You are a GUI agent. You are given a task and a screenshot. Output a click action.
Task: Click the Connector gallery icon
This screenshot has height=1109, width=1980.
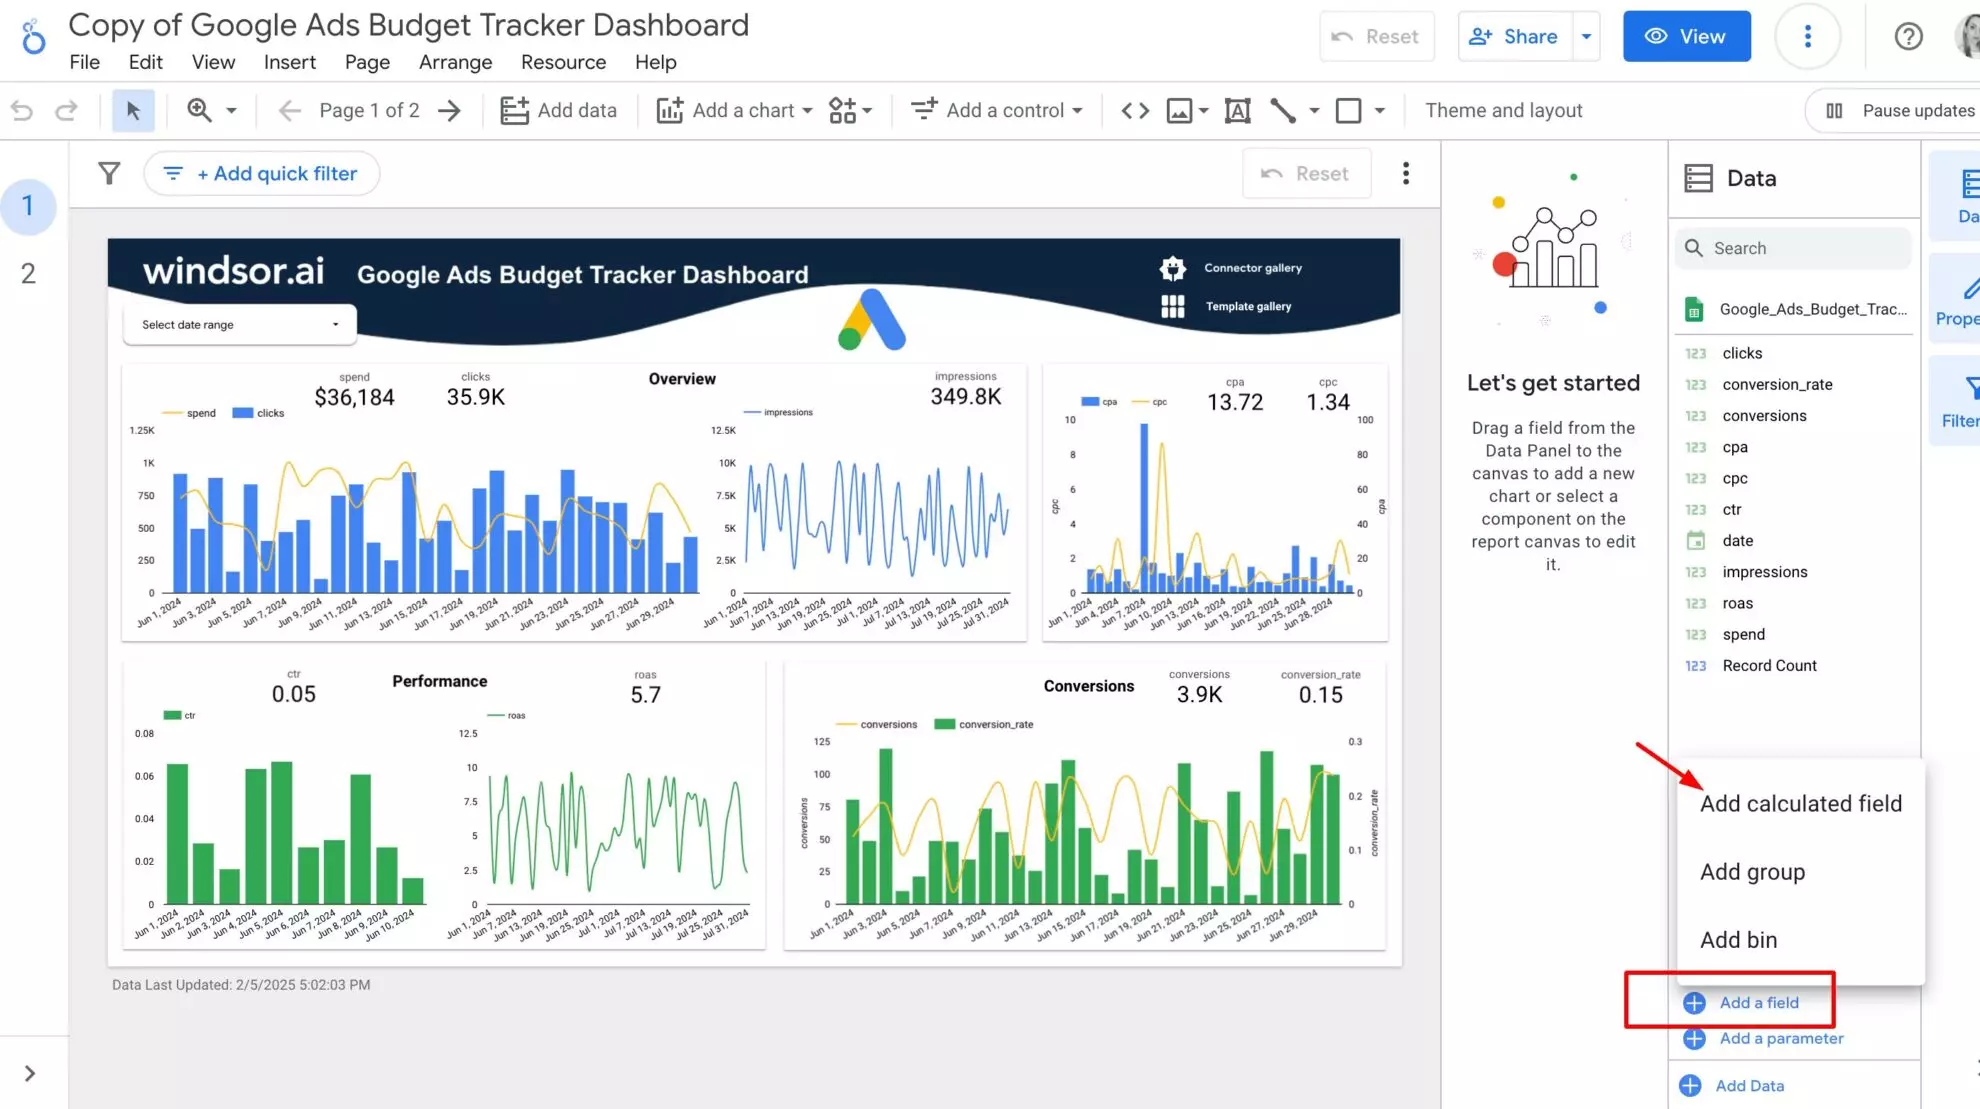click(1173, 268)
